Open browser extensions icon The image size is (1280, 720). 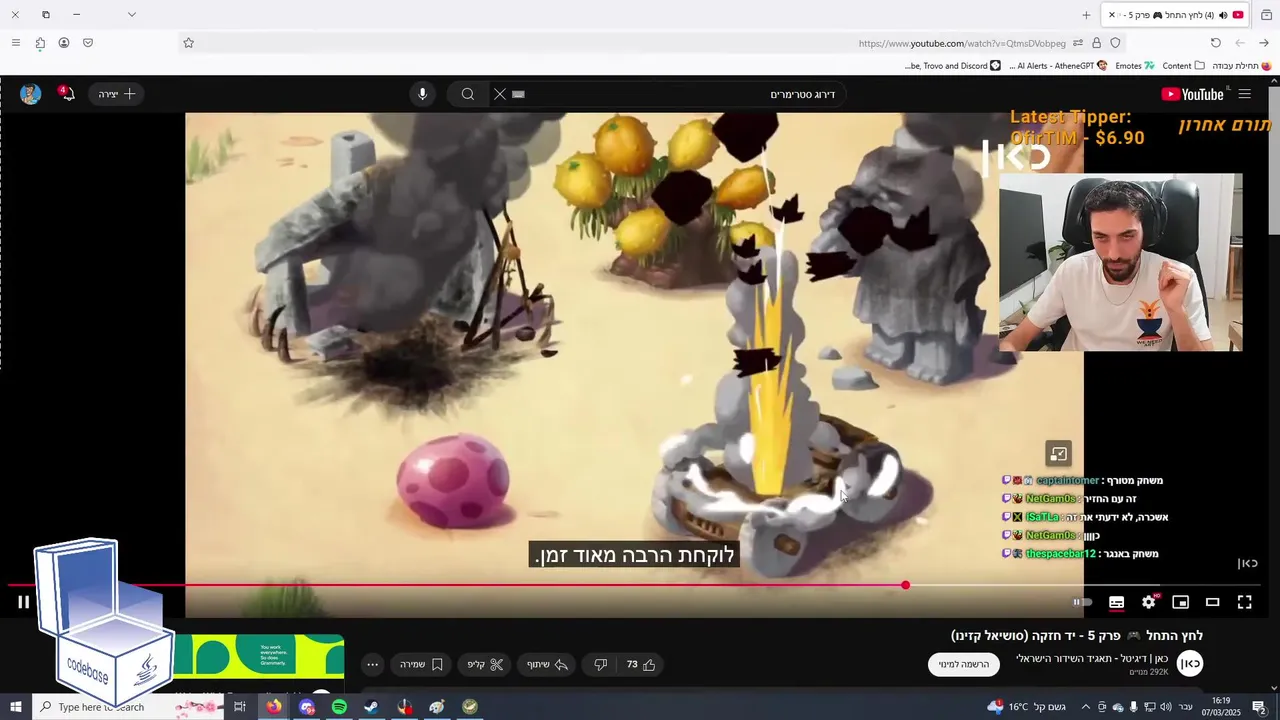(40, 43)
